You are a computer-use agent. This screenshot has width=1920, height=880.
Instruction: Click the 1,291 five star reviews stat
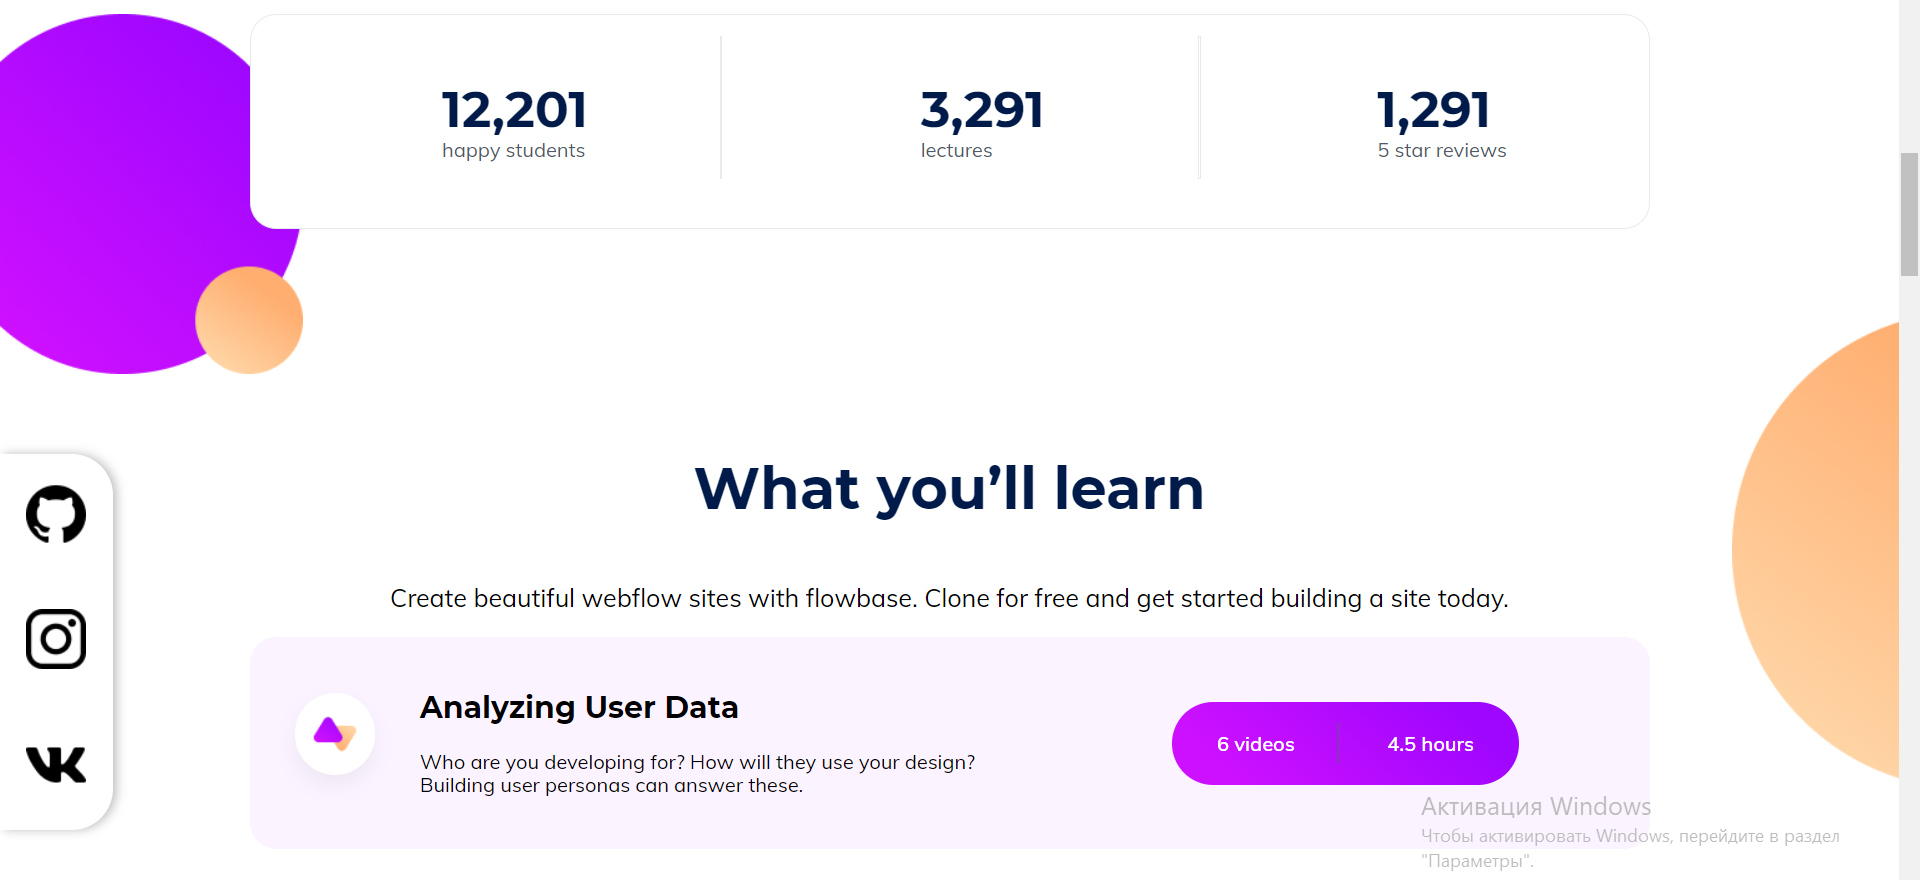pyautogui.click(x=1441, y=123)
